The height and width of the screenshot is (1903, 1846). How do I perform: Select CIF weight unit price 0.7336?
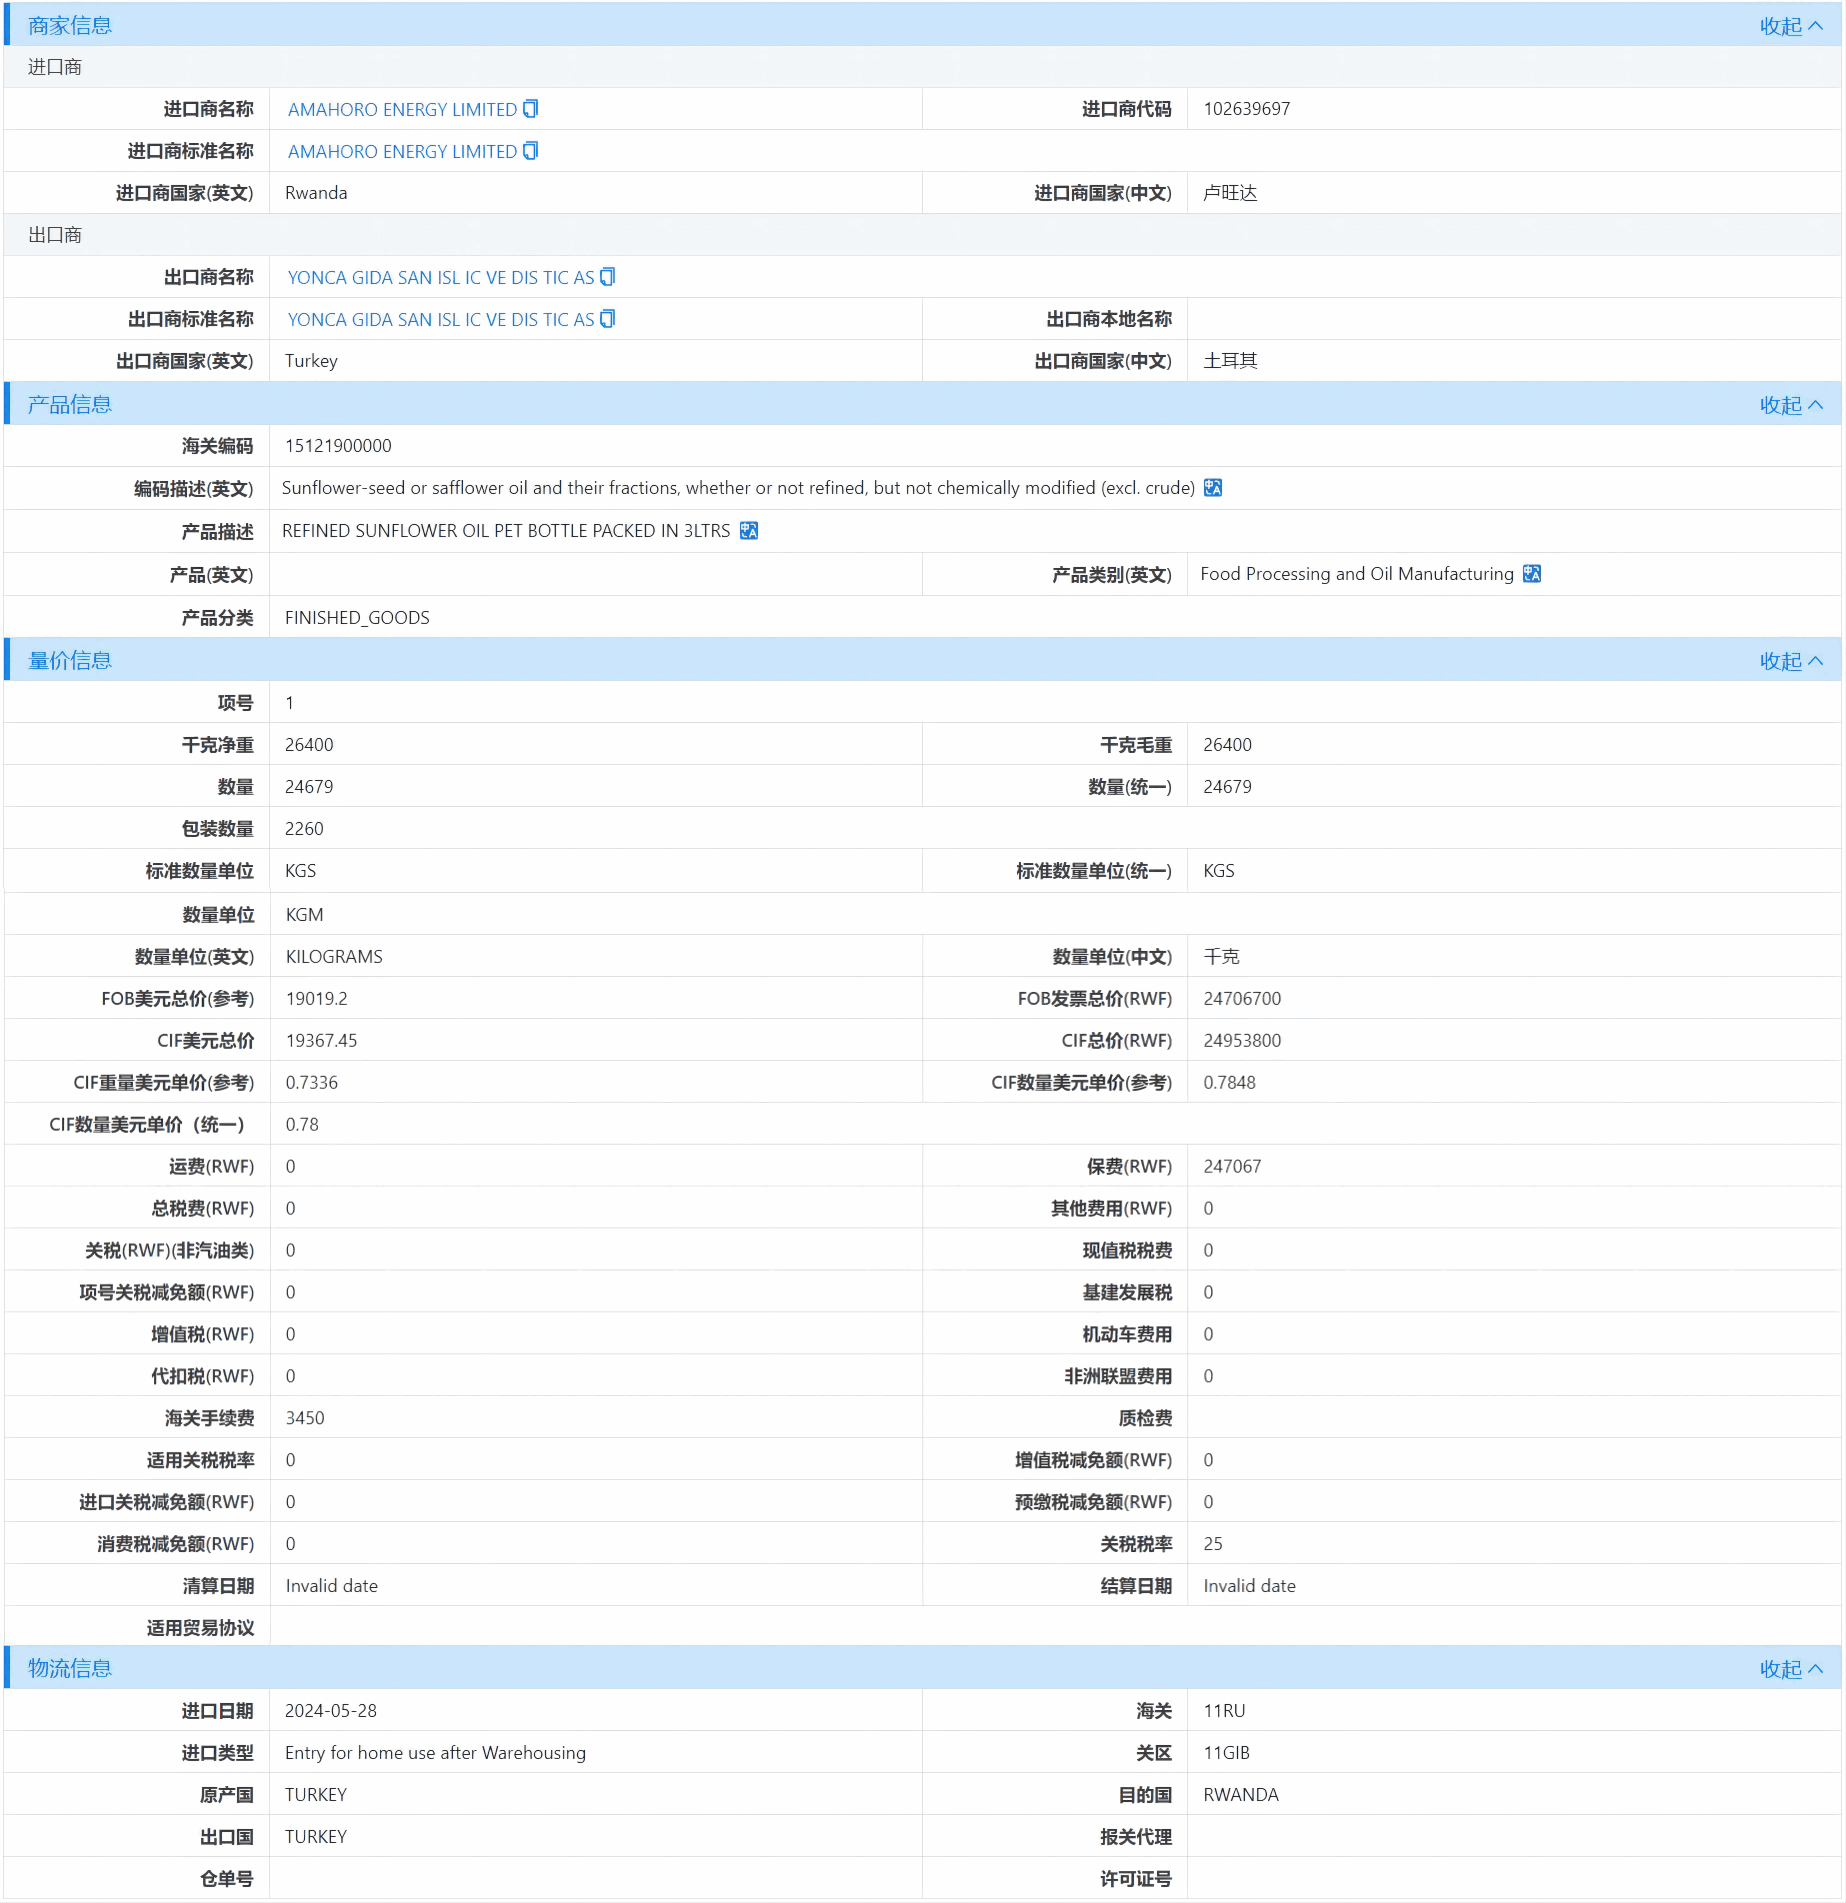click(312, 1083)
